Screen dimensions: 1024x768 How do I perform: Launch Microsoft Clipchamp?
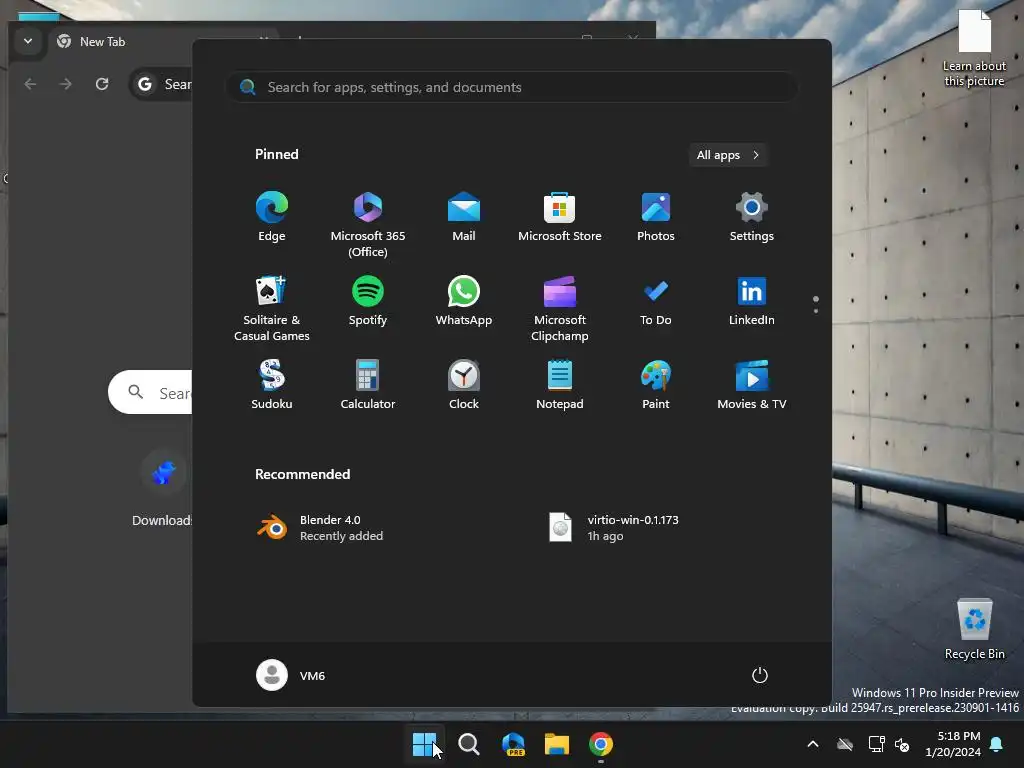[x=560, y=308]
